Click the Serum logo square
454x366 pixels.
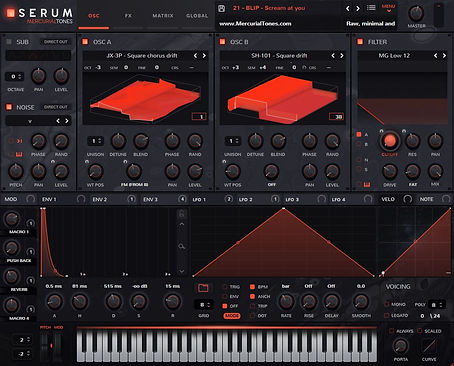point(11,13)
